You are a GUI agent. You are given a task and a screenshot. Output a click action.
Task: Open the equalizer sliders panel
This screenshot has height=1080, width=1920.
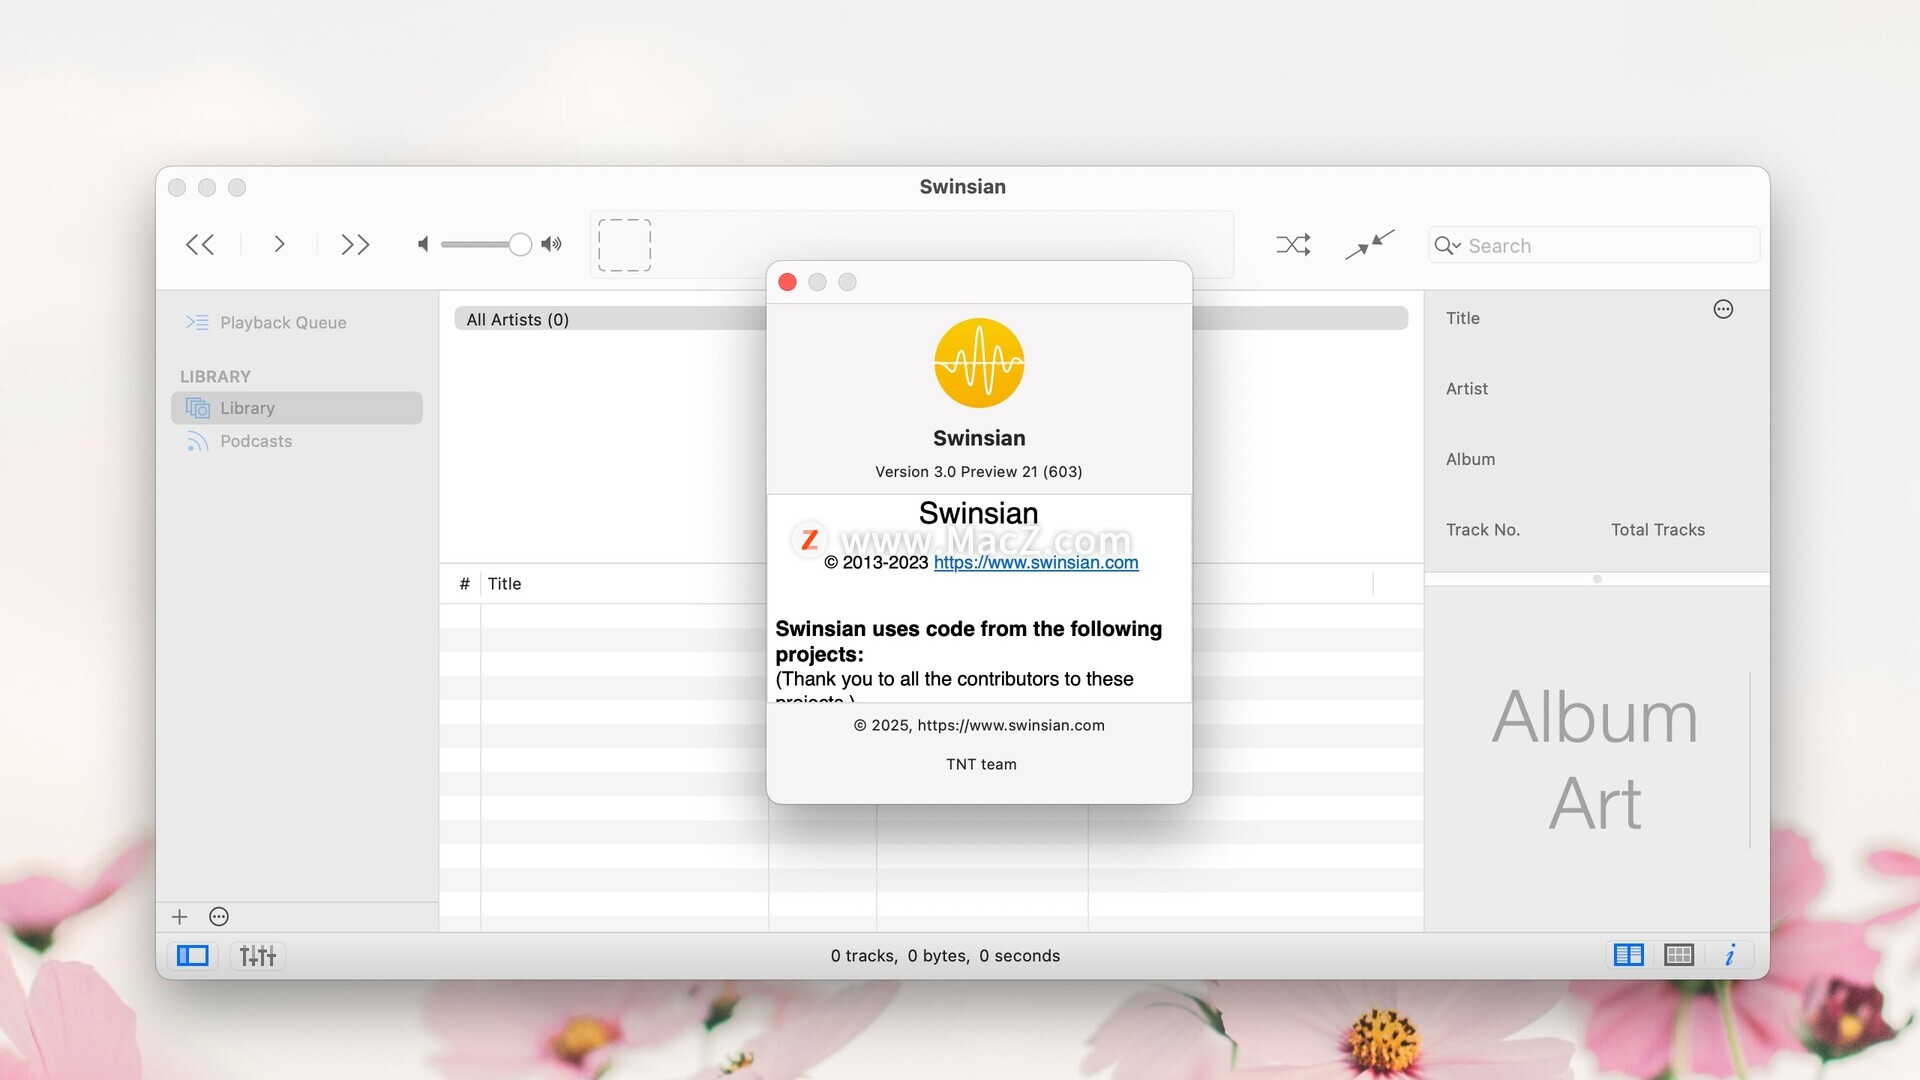[x=258, y=956]
